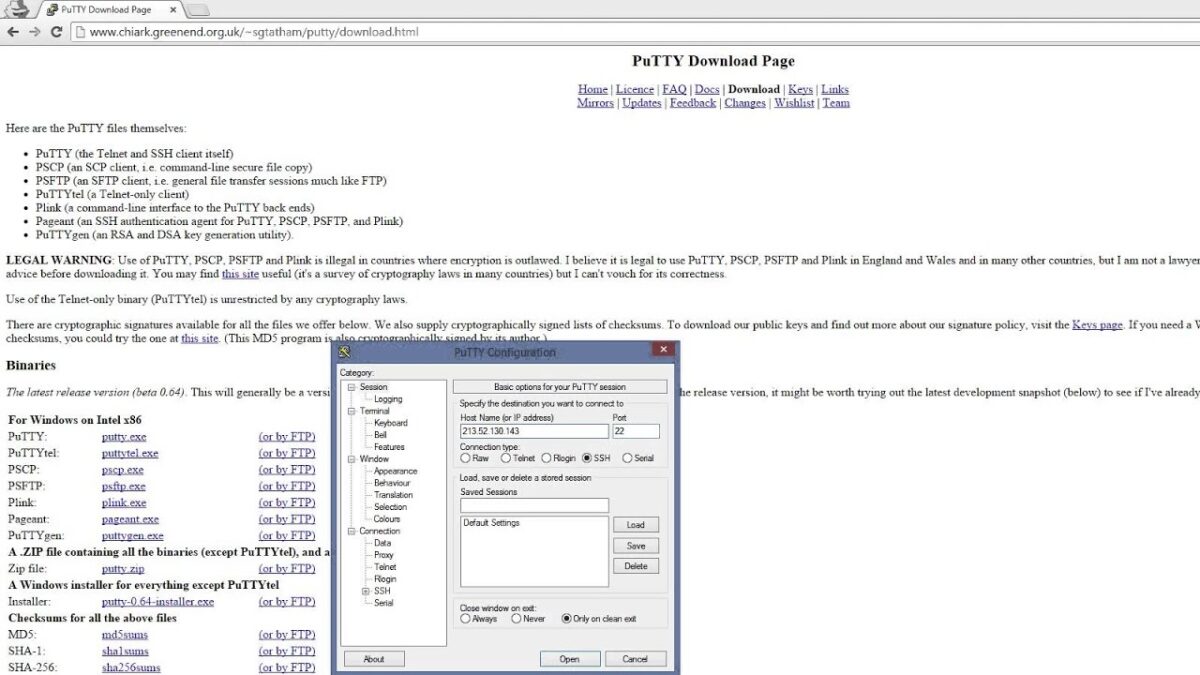Click the new tab button beside the PuTTY tab

point(198,10)
